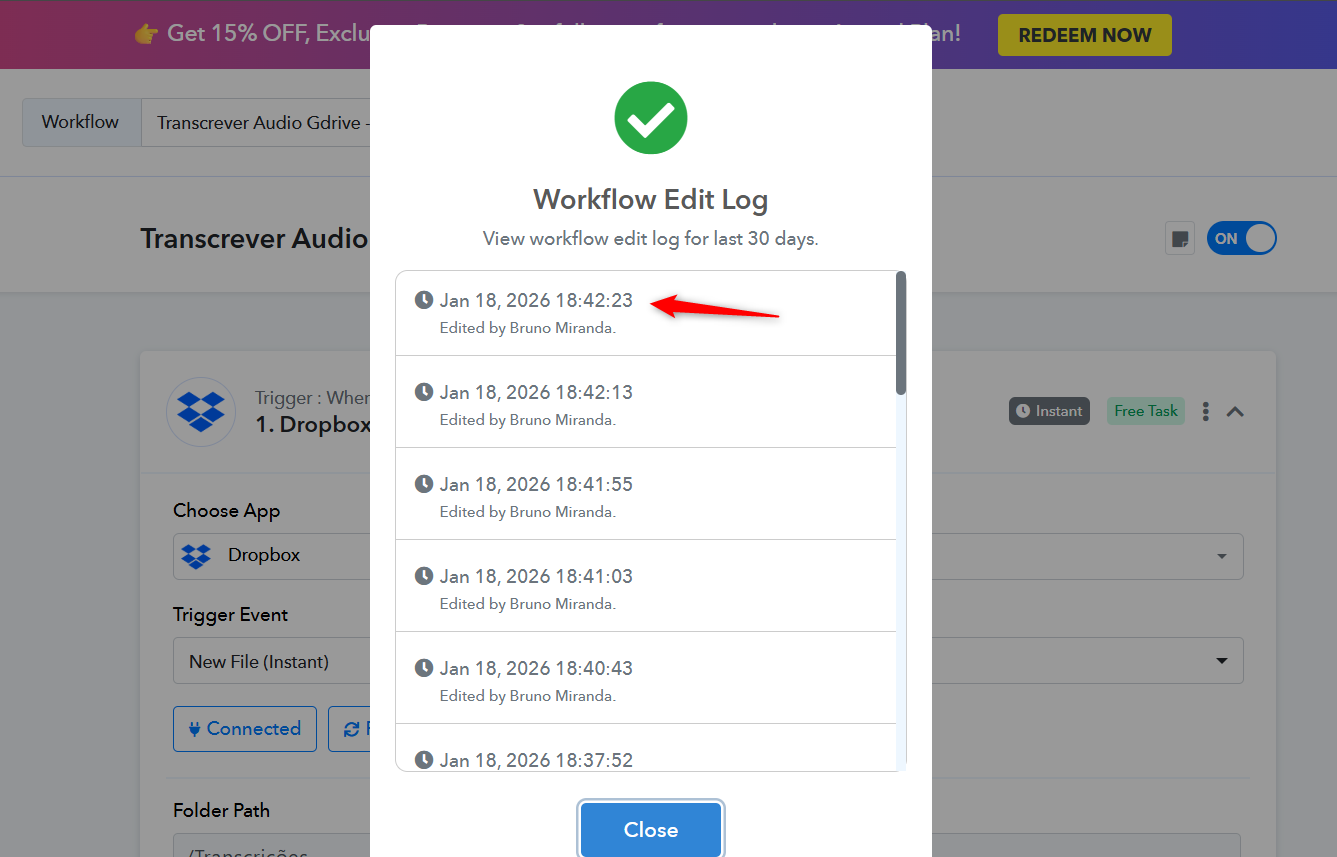Open the workflow notes icon beside ON switch
The height and width of the screenshot is (857, 1337).
(1180, 239)
